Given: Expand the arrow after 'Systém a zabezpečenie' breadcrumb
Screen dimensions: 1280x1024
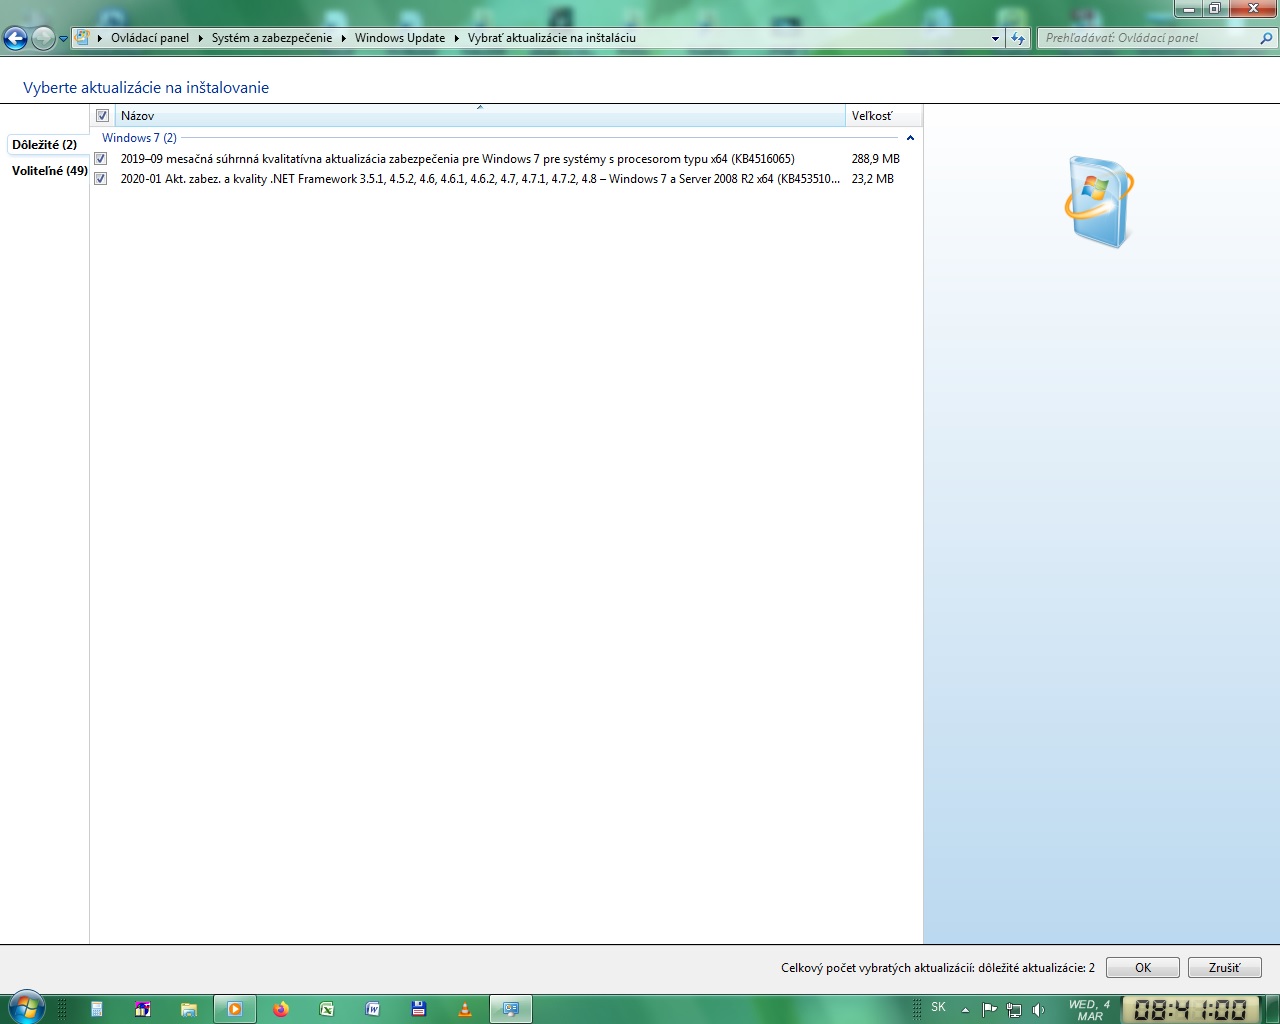Looking at the screenshot, I should 343,38.
